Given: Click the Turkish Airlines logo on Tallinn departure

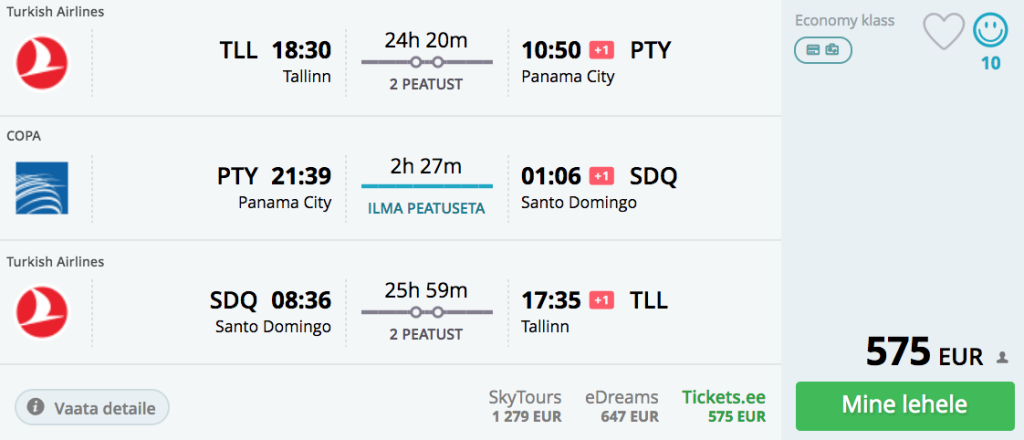Looking at the screenshot, I should point(41,62).
